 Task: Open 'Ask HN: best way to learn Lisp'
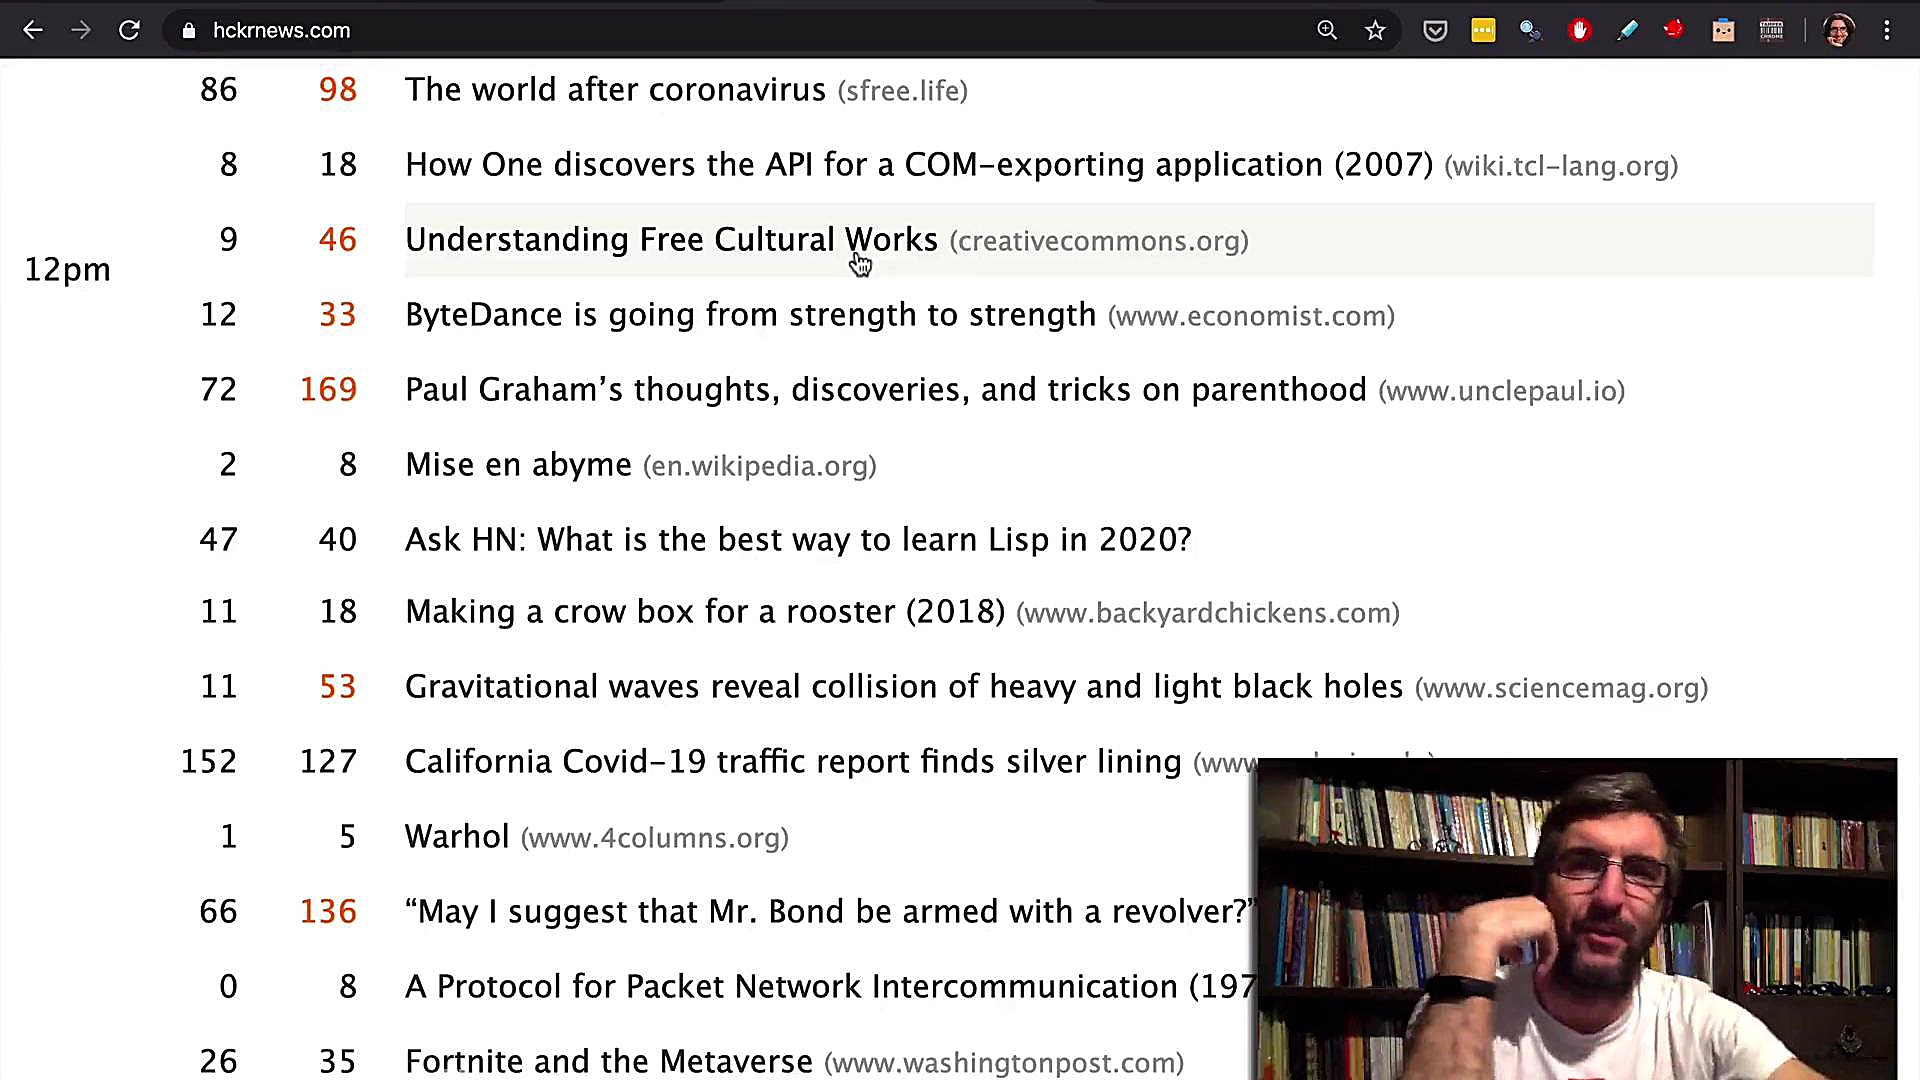797,540
